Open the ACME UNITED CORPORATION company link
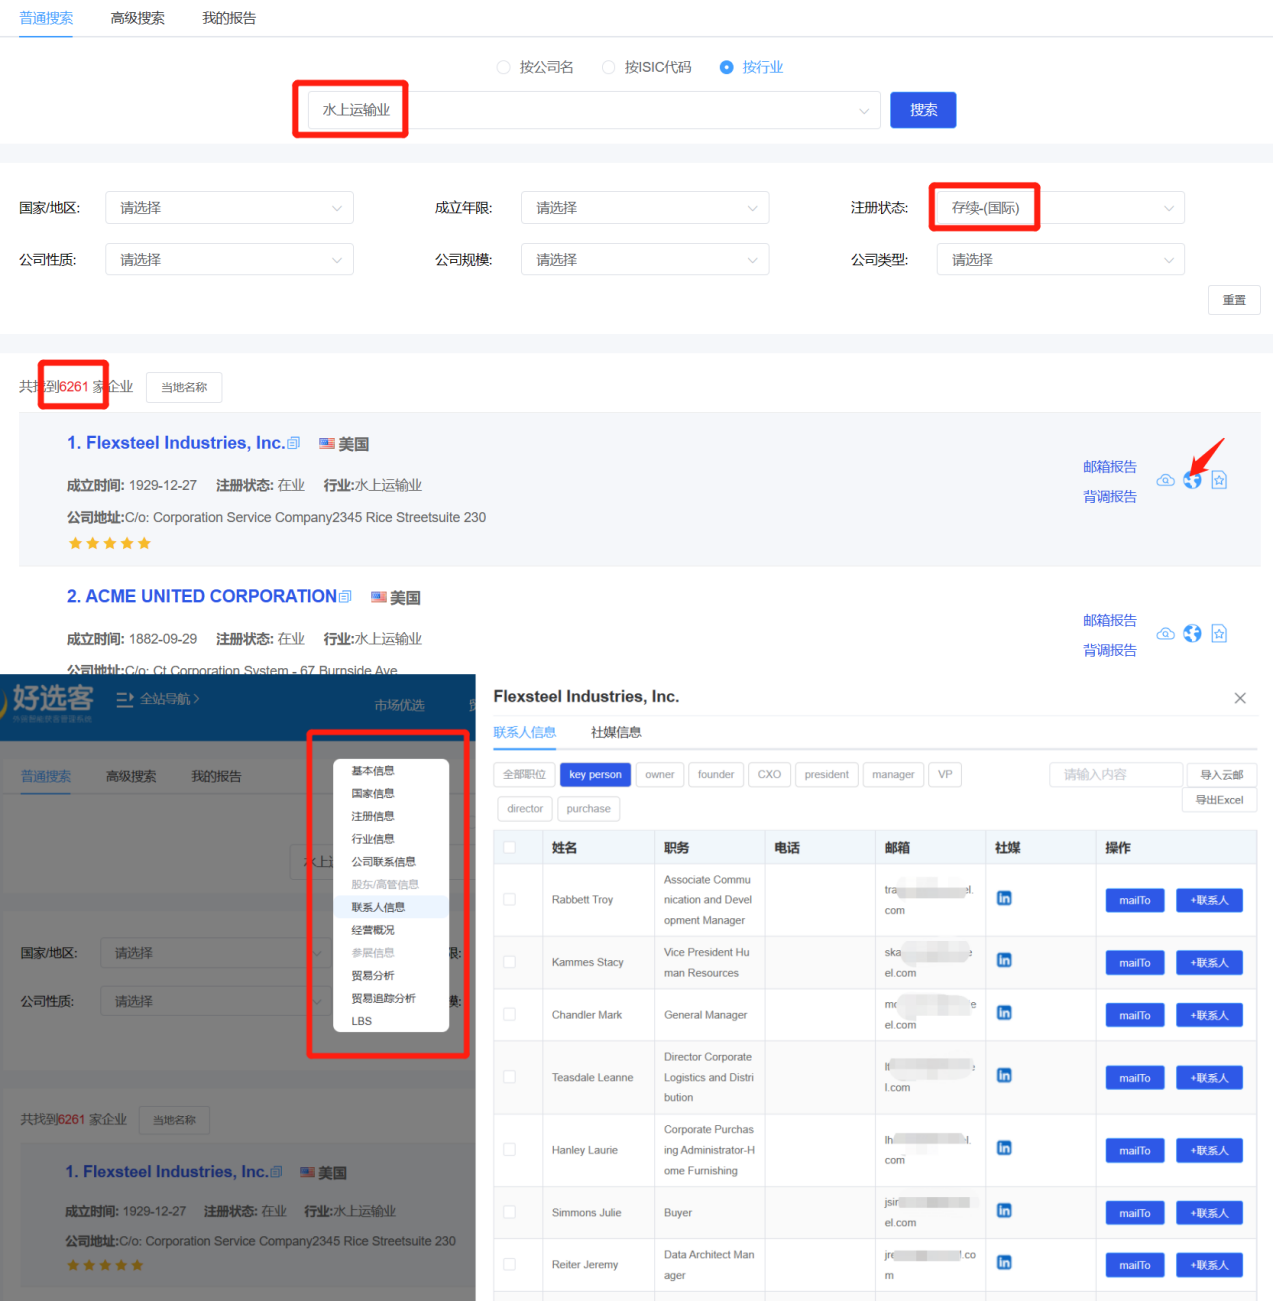This screenshot has height=1301, width=1273. point(202,596)
